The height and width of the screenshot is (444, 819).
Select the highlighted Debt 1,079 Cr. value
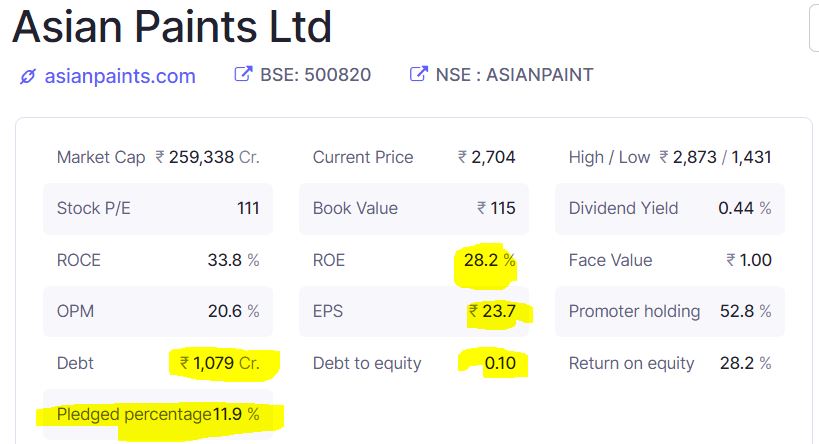(x=220, y=363)
